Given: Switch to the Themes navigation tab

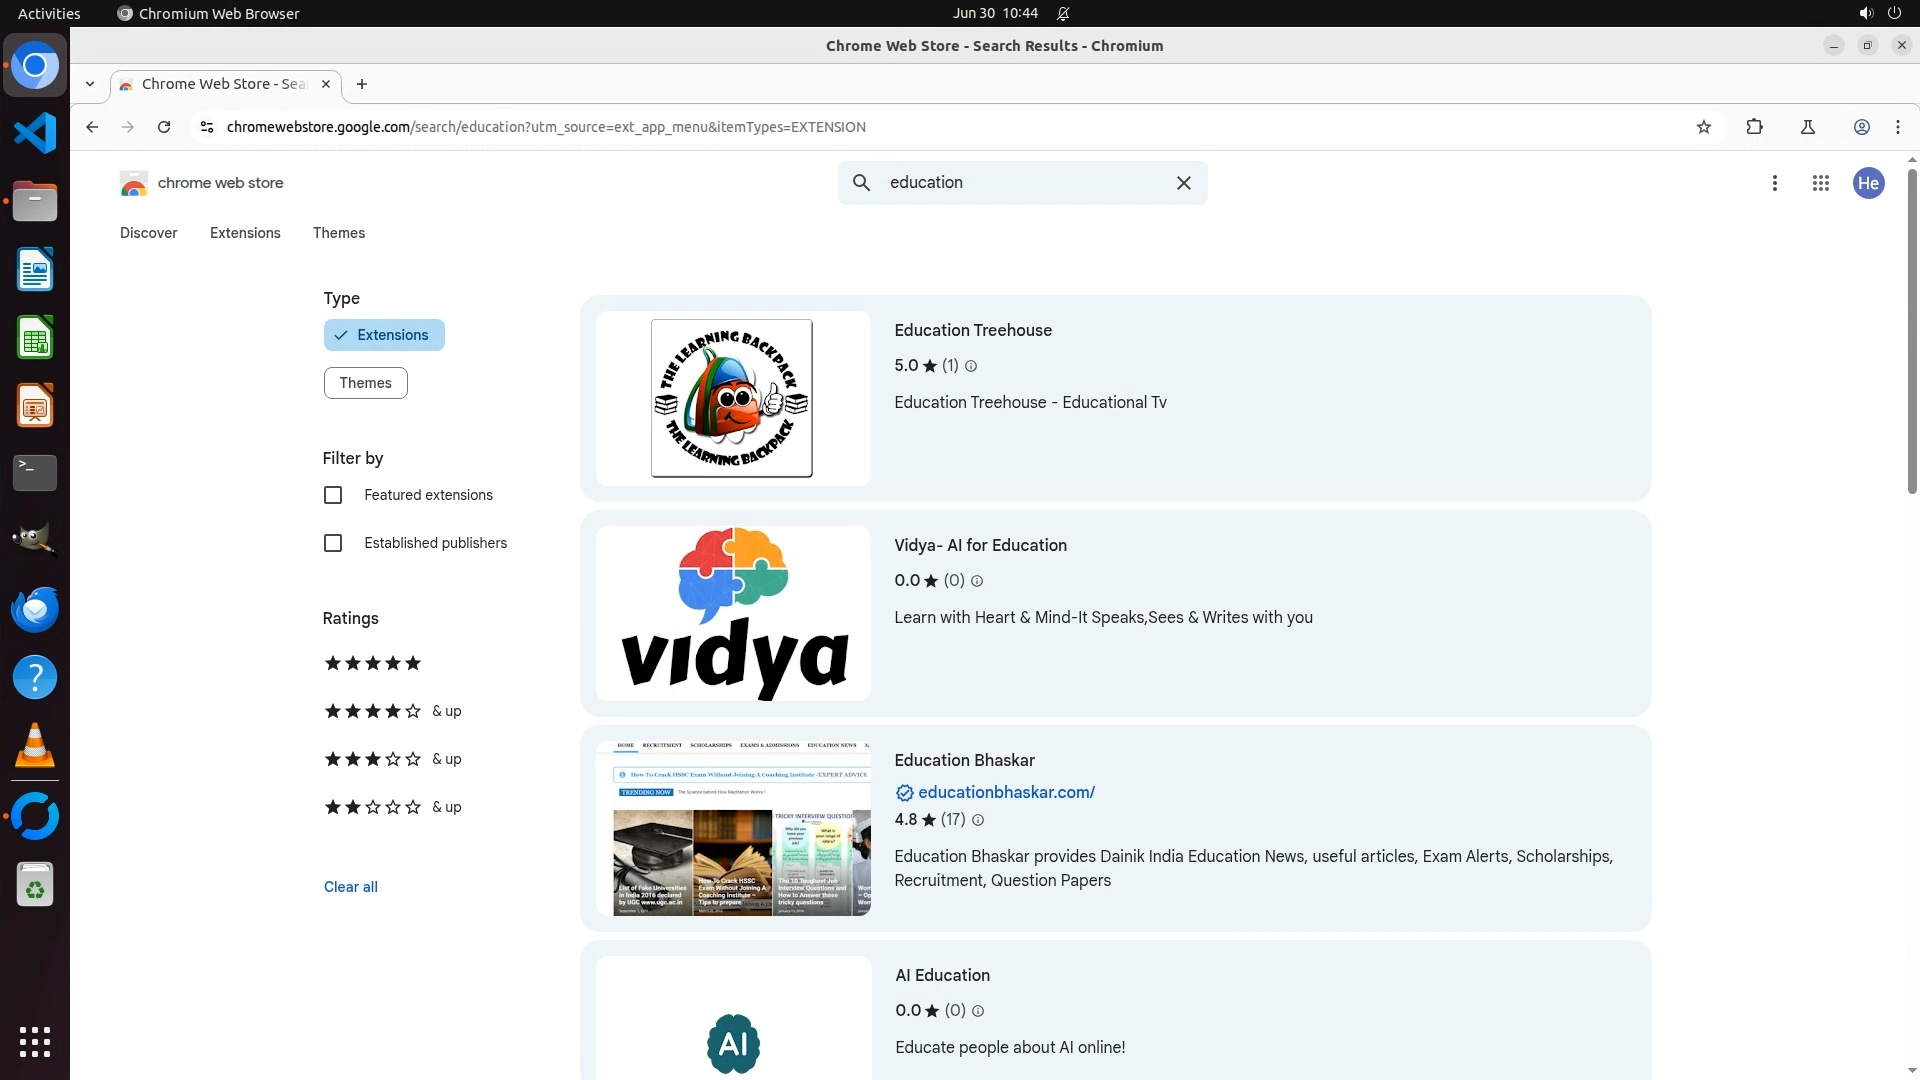Looking at the screenshot, I should point(338,233).
